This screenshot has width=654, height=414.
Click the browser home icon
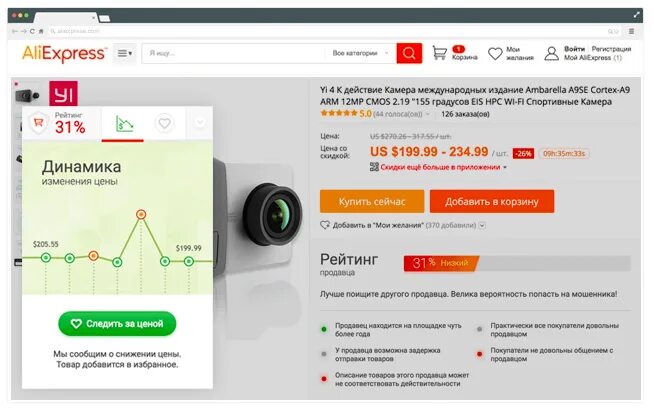point(41,31)
